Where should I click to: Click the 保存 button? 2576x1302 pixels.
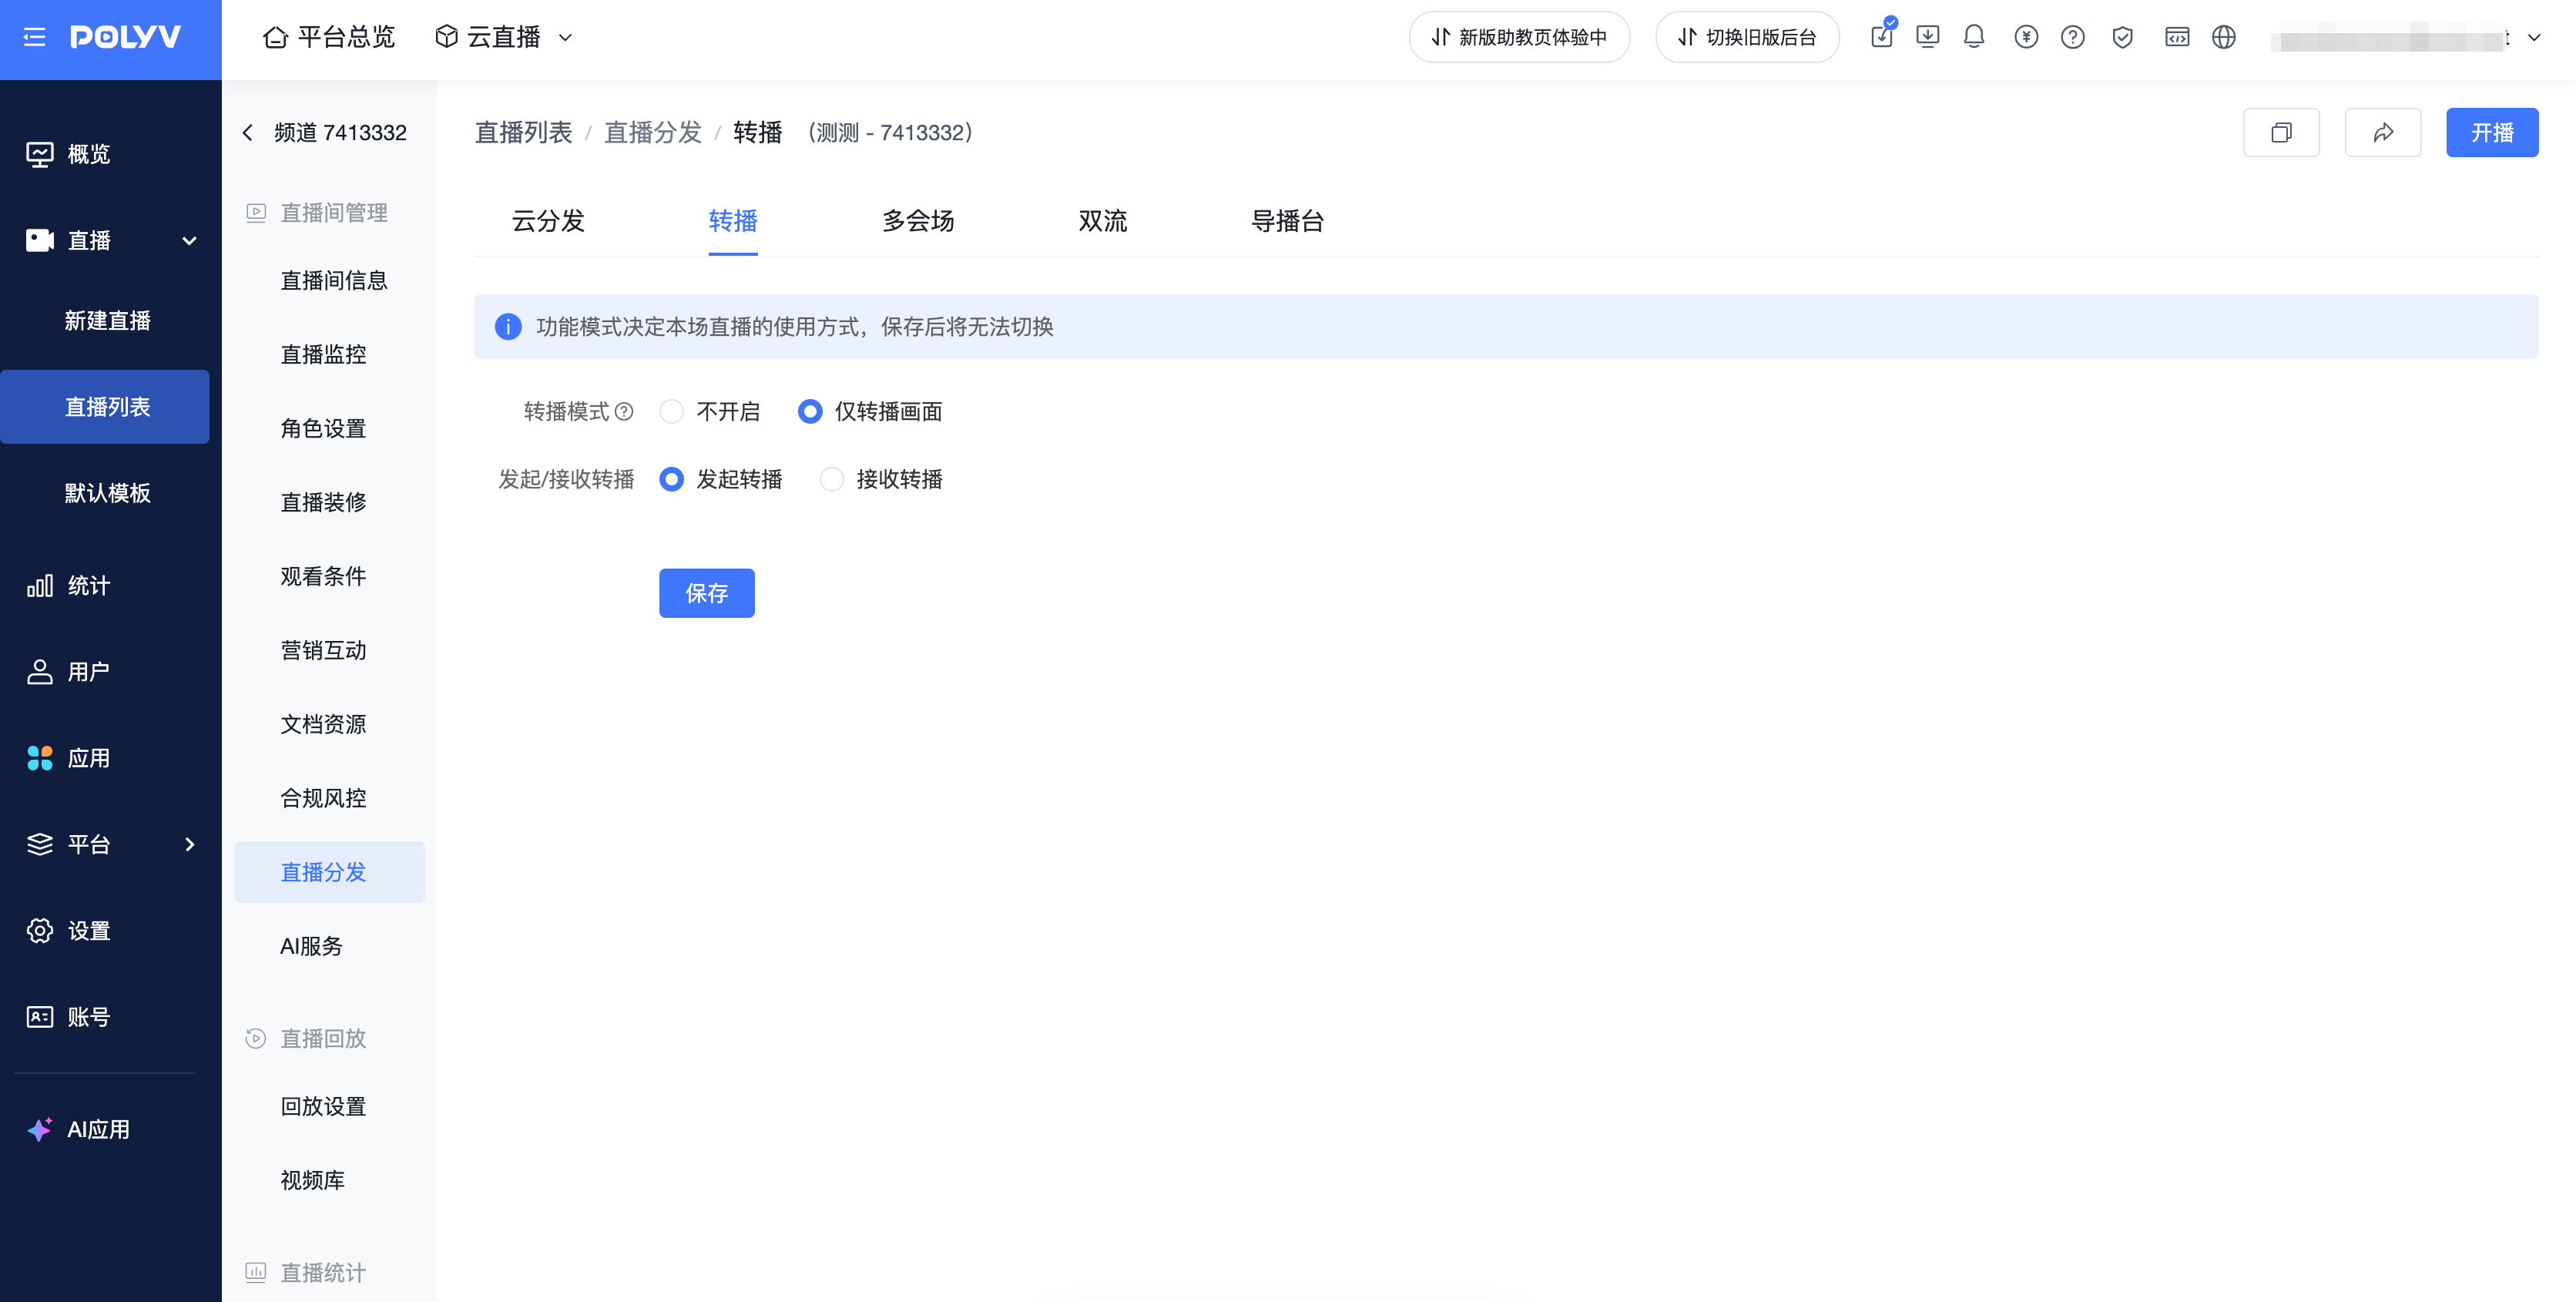[x=707, y=594]
